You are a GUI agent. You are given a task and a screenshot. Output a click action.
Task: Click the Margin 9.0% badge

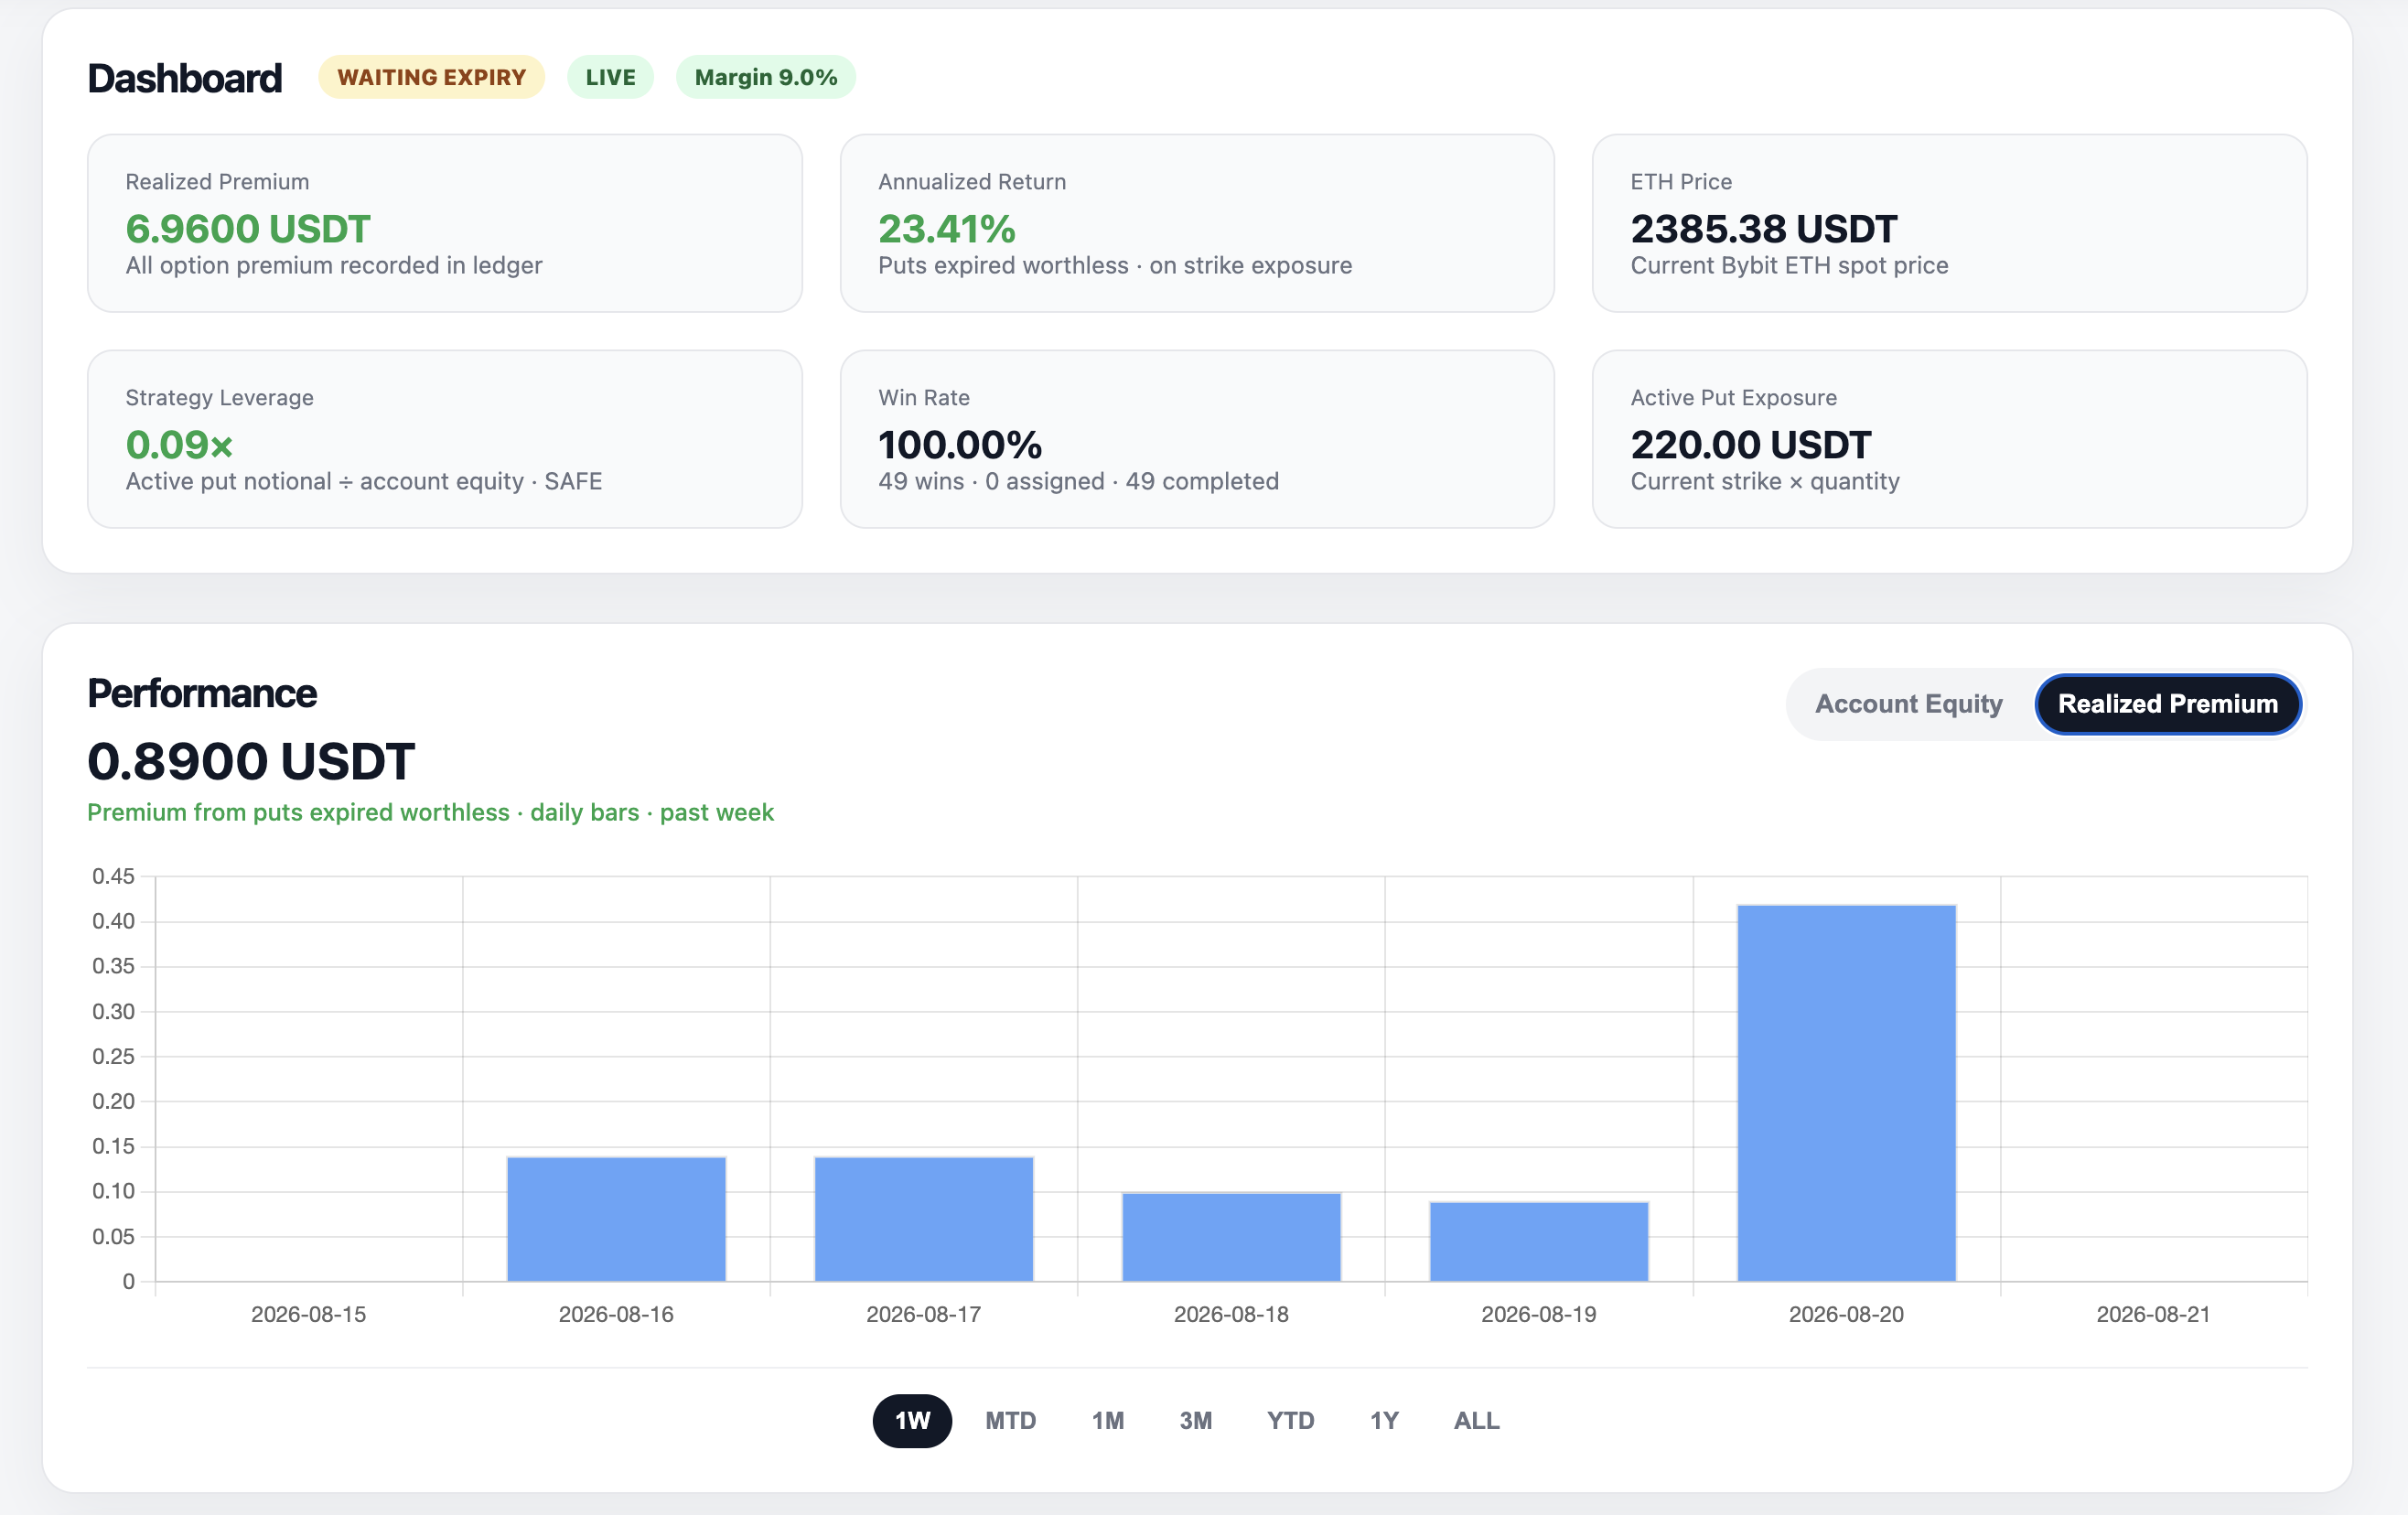pyautogui.click(x=766, y=77)
